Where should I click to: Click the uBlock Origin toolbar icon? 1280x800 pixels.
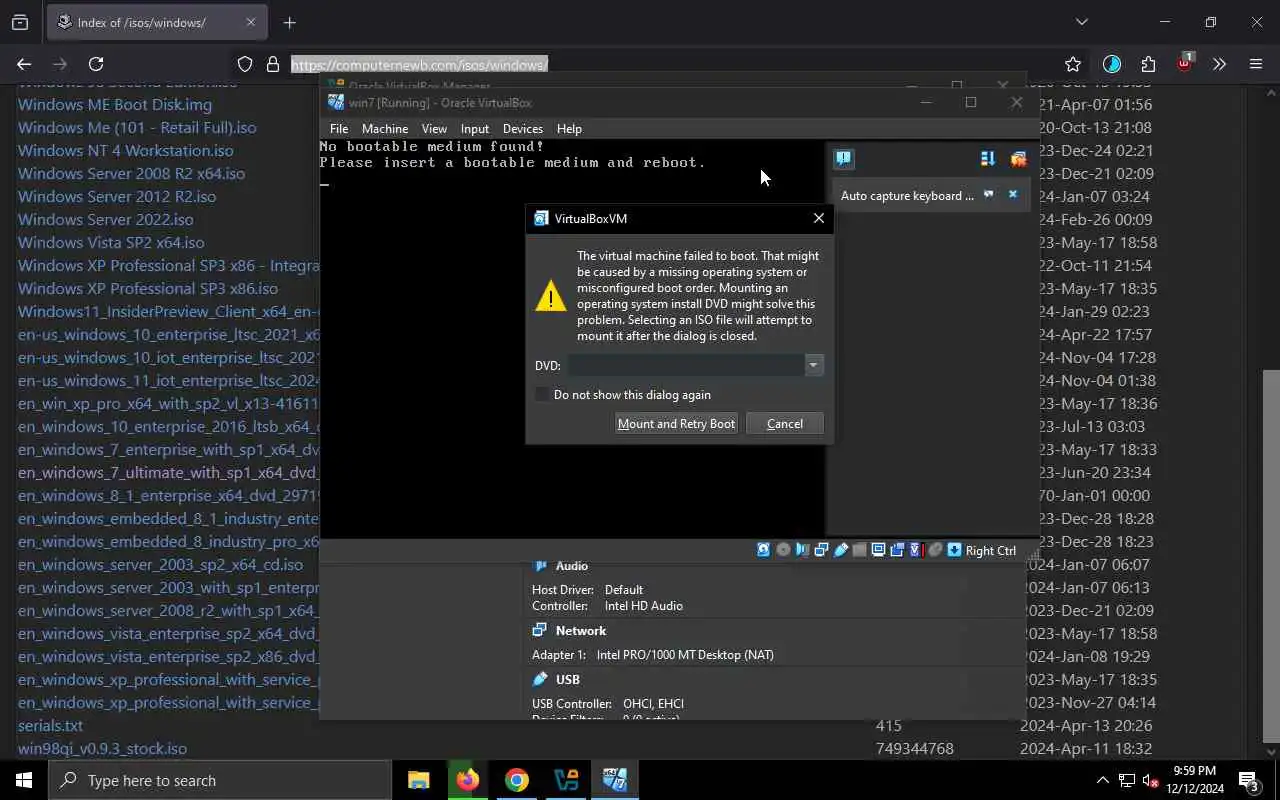1184,62
